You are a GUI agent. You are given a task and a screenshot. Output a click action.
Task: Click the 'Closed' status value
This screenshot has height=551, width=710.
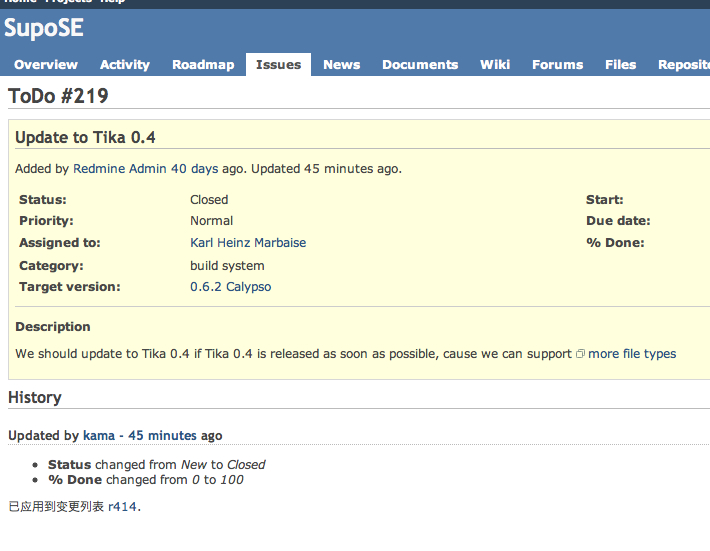click(209, 200)
